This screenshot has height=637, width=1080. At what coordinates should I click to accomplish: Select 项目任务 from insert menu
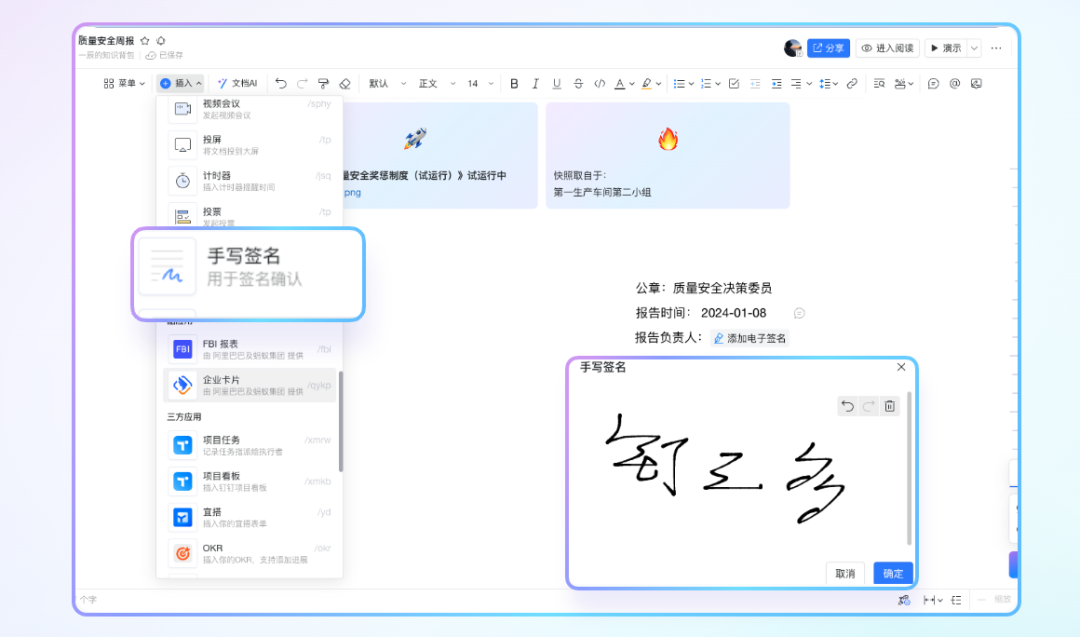(x=249, y=445)
